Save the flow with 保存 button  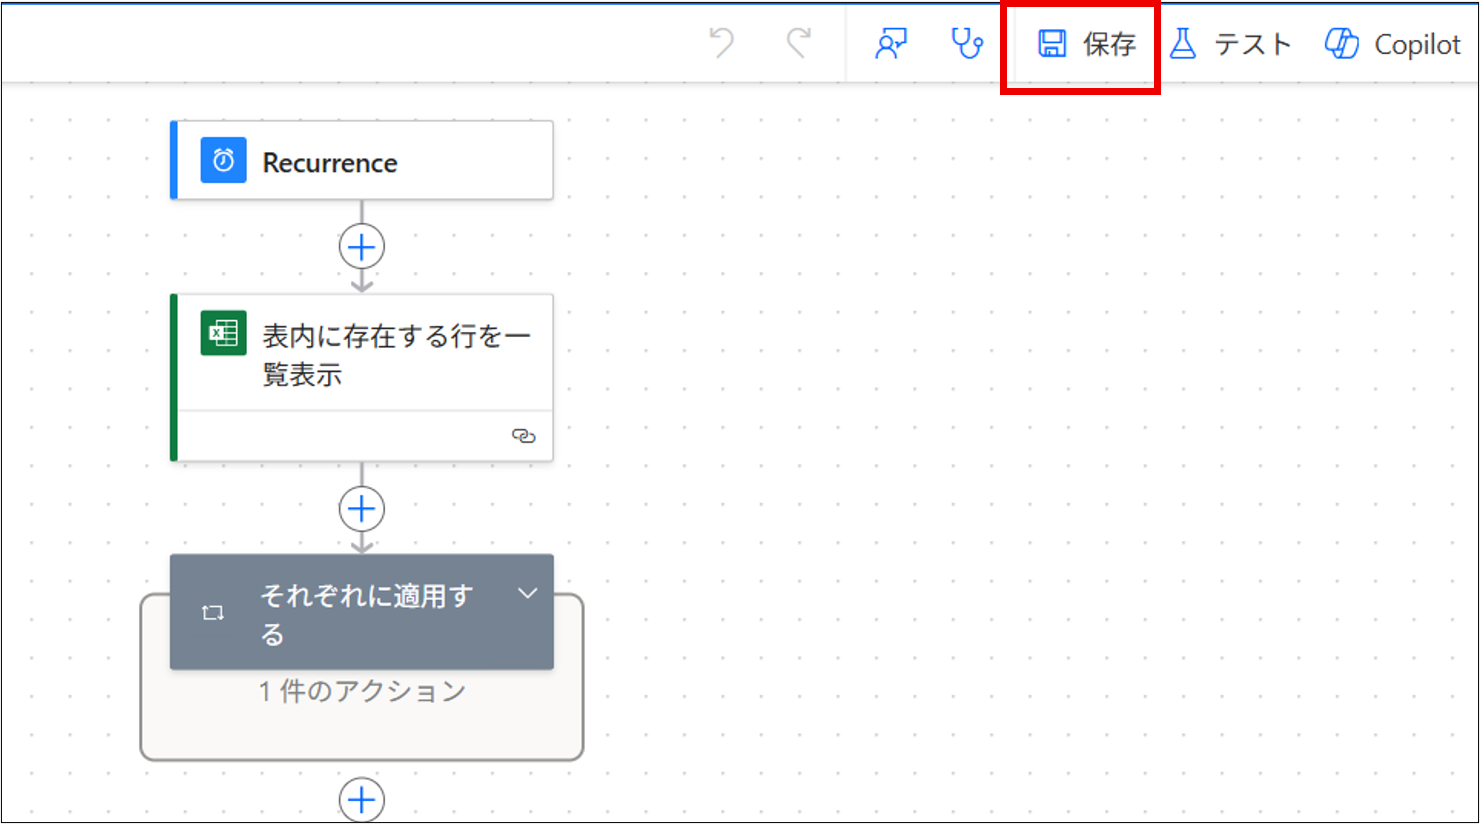pos(1086,44)
